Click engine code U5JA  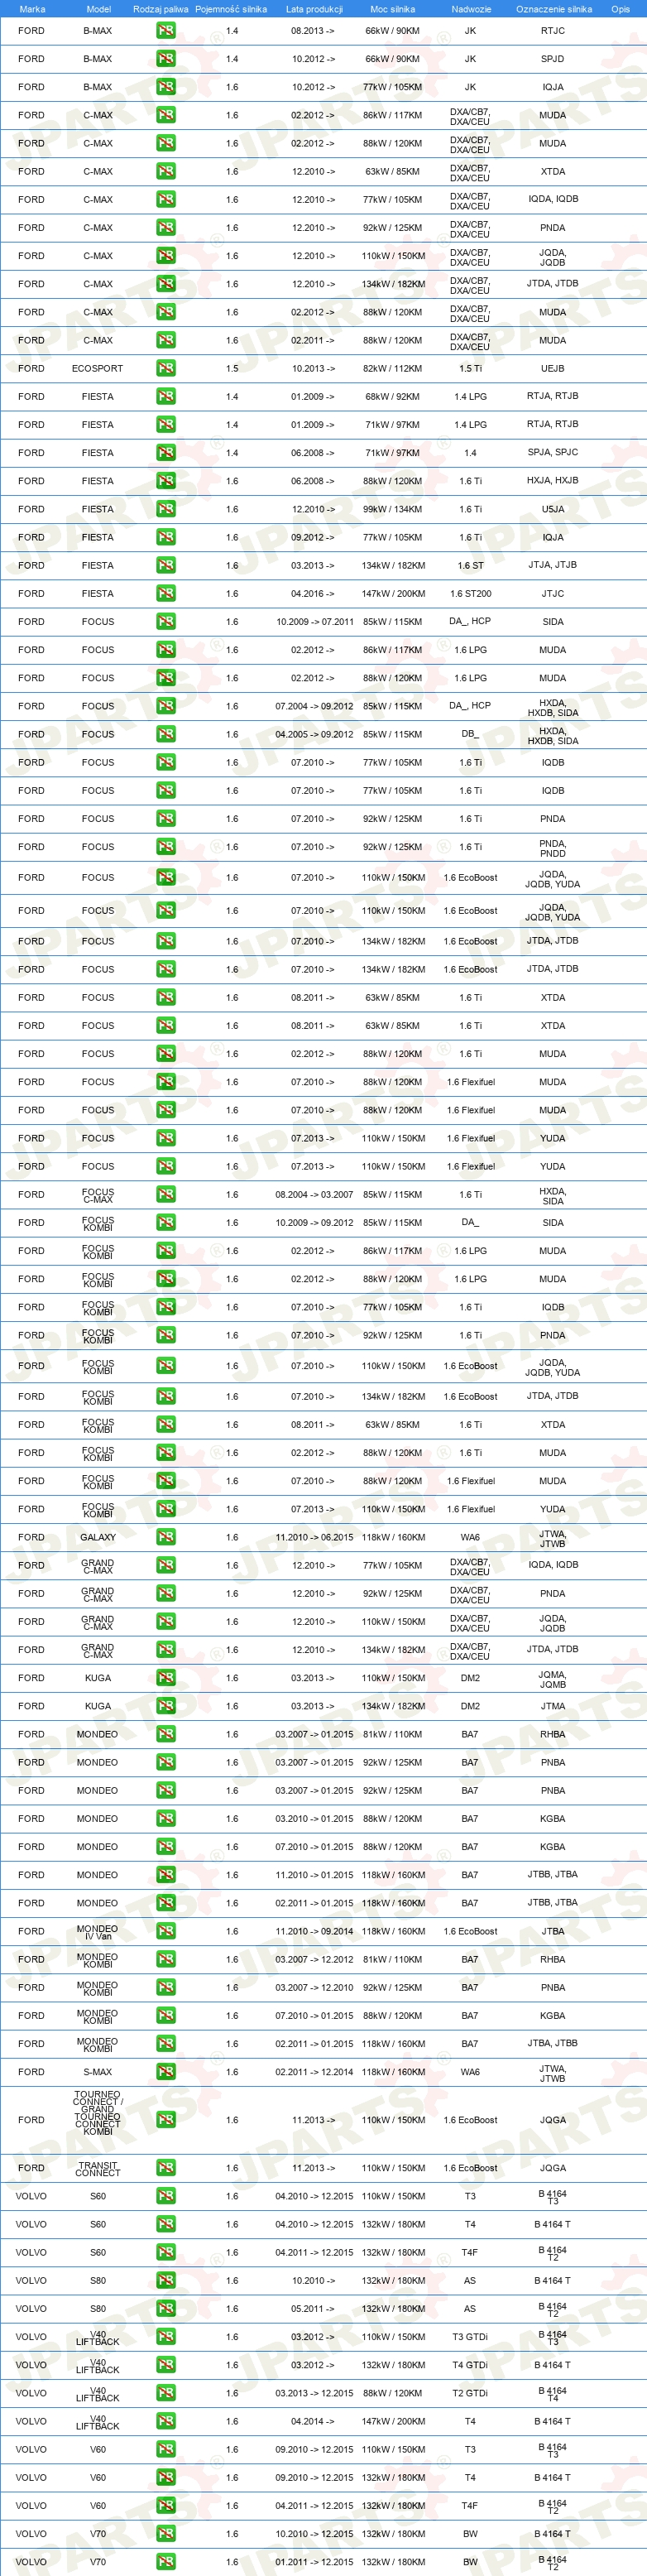point(553,509)
